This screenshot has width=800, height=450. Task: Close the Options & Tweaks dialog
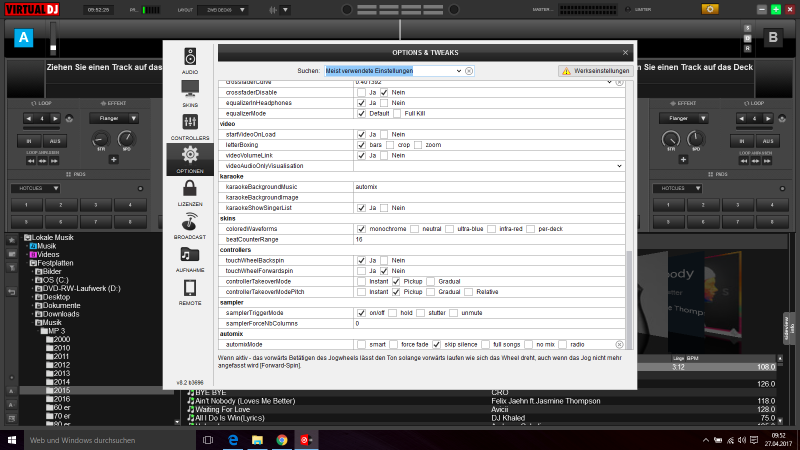click(x=626, y=53)
